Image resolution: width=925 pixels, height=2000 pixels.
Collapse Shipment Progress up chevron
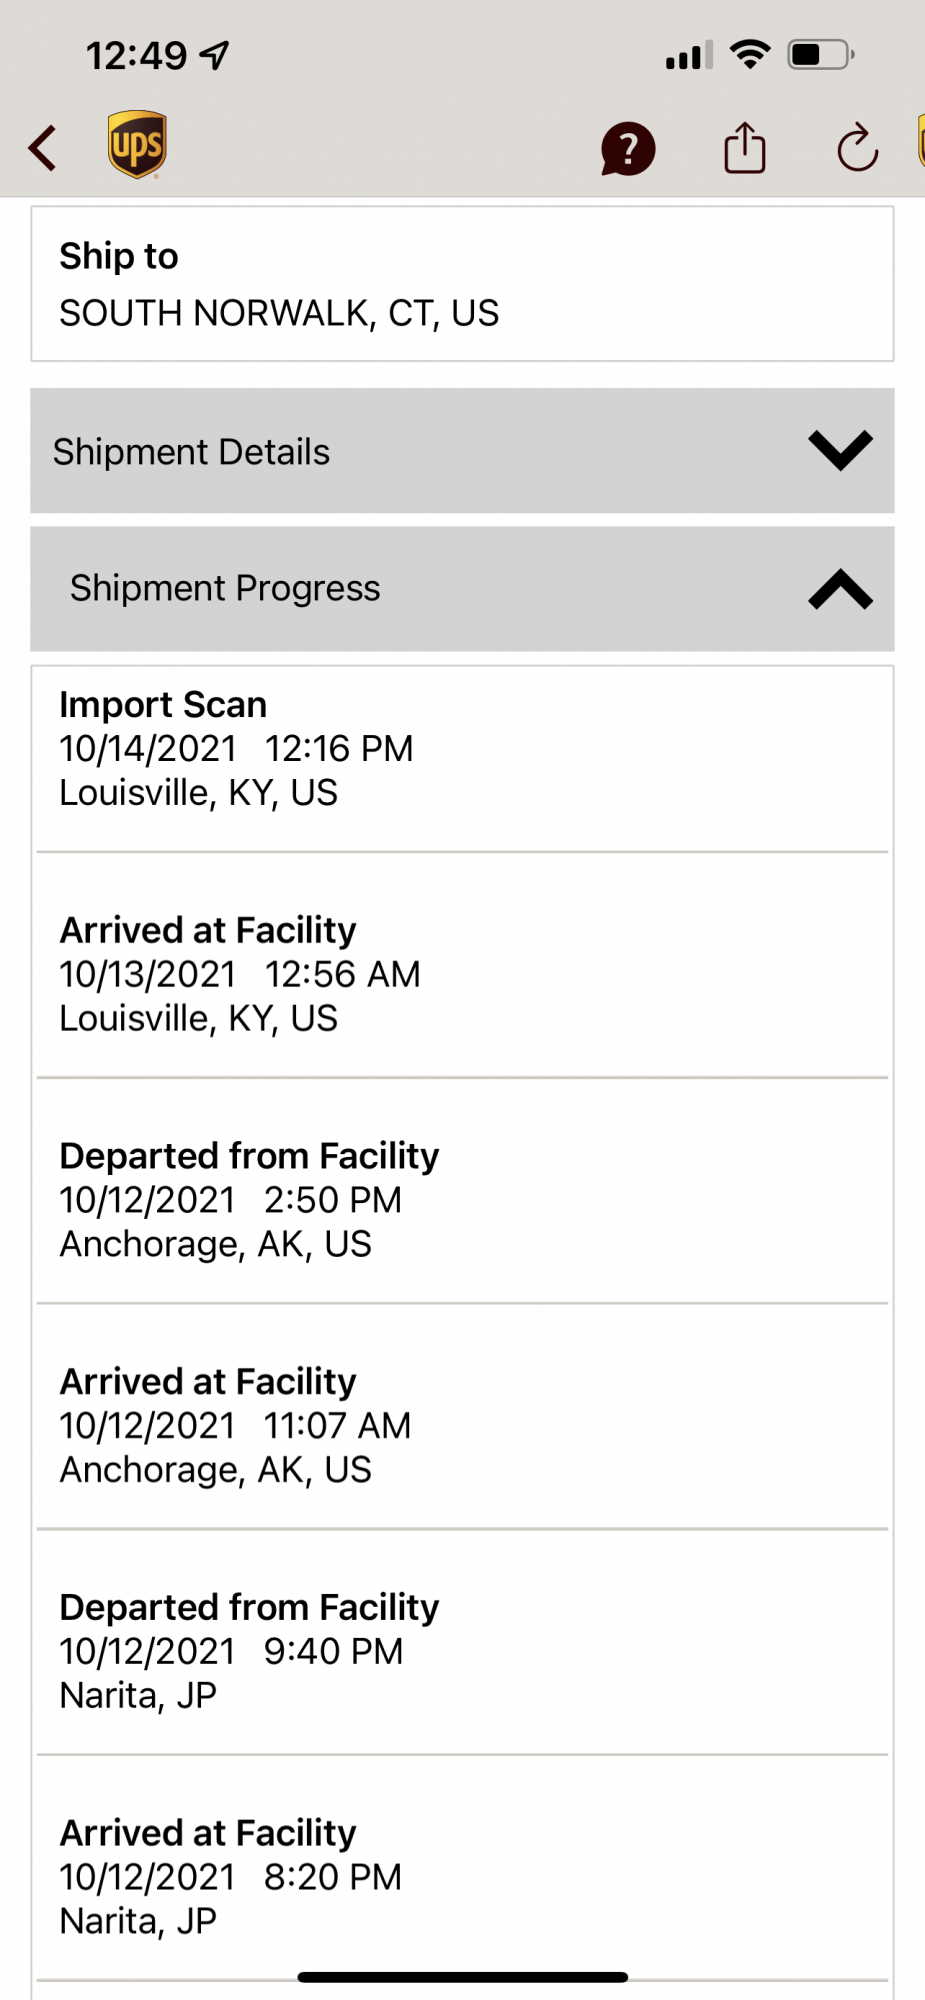(840, 589)
